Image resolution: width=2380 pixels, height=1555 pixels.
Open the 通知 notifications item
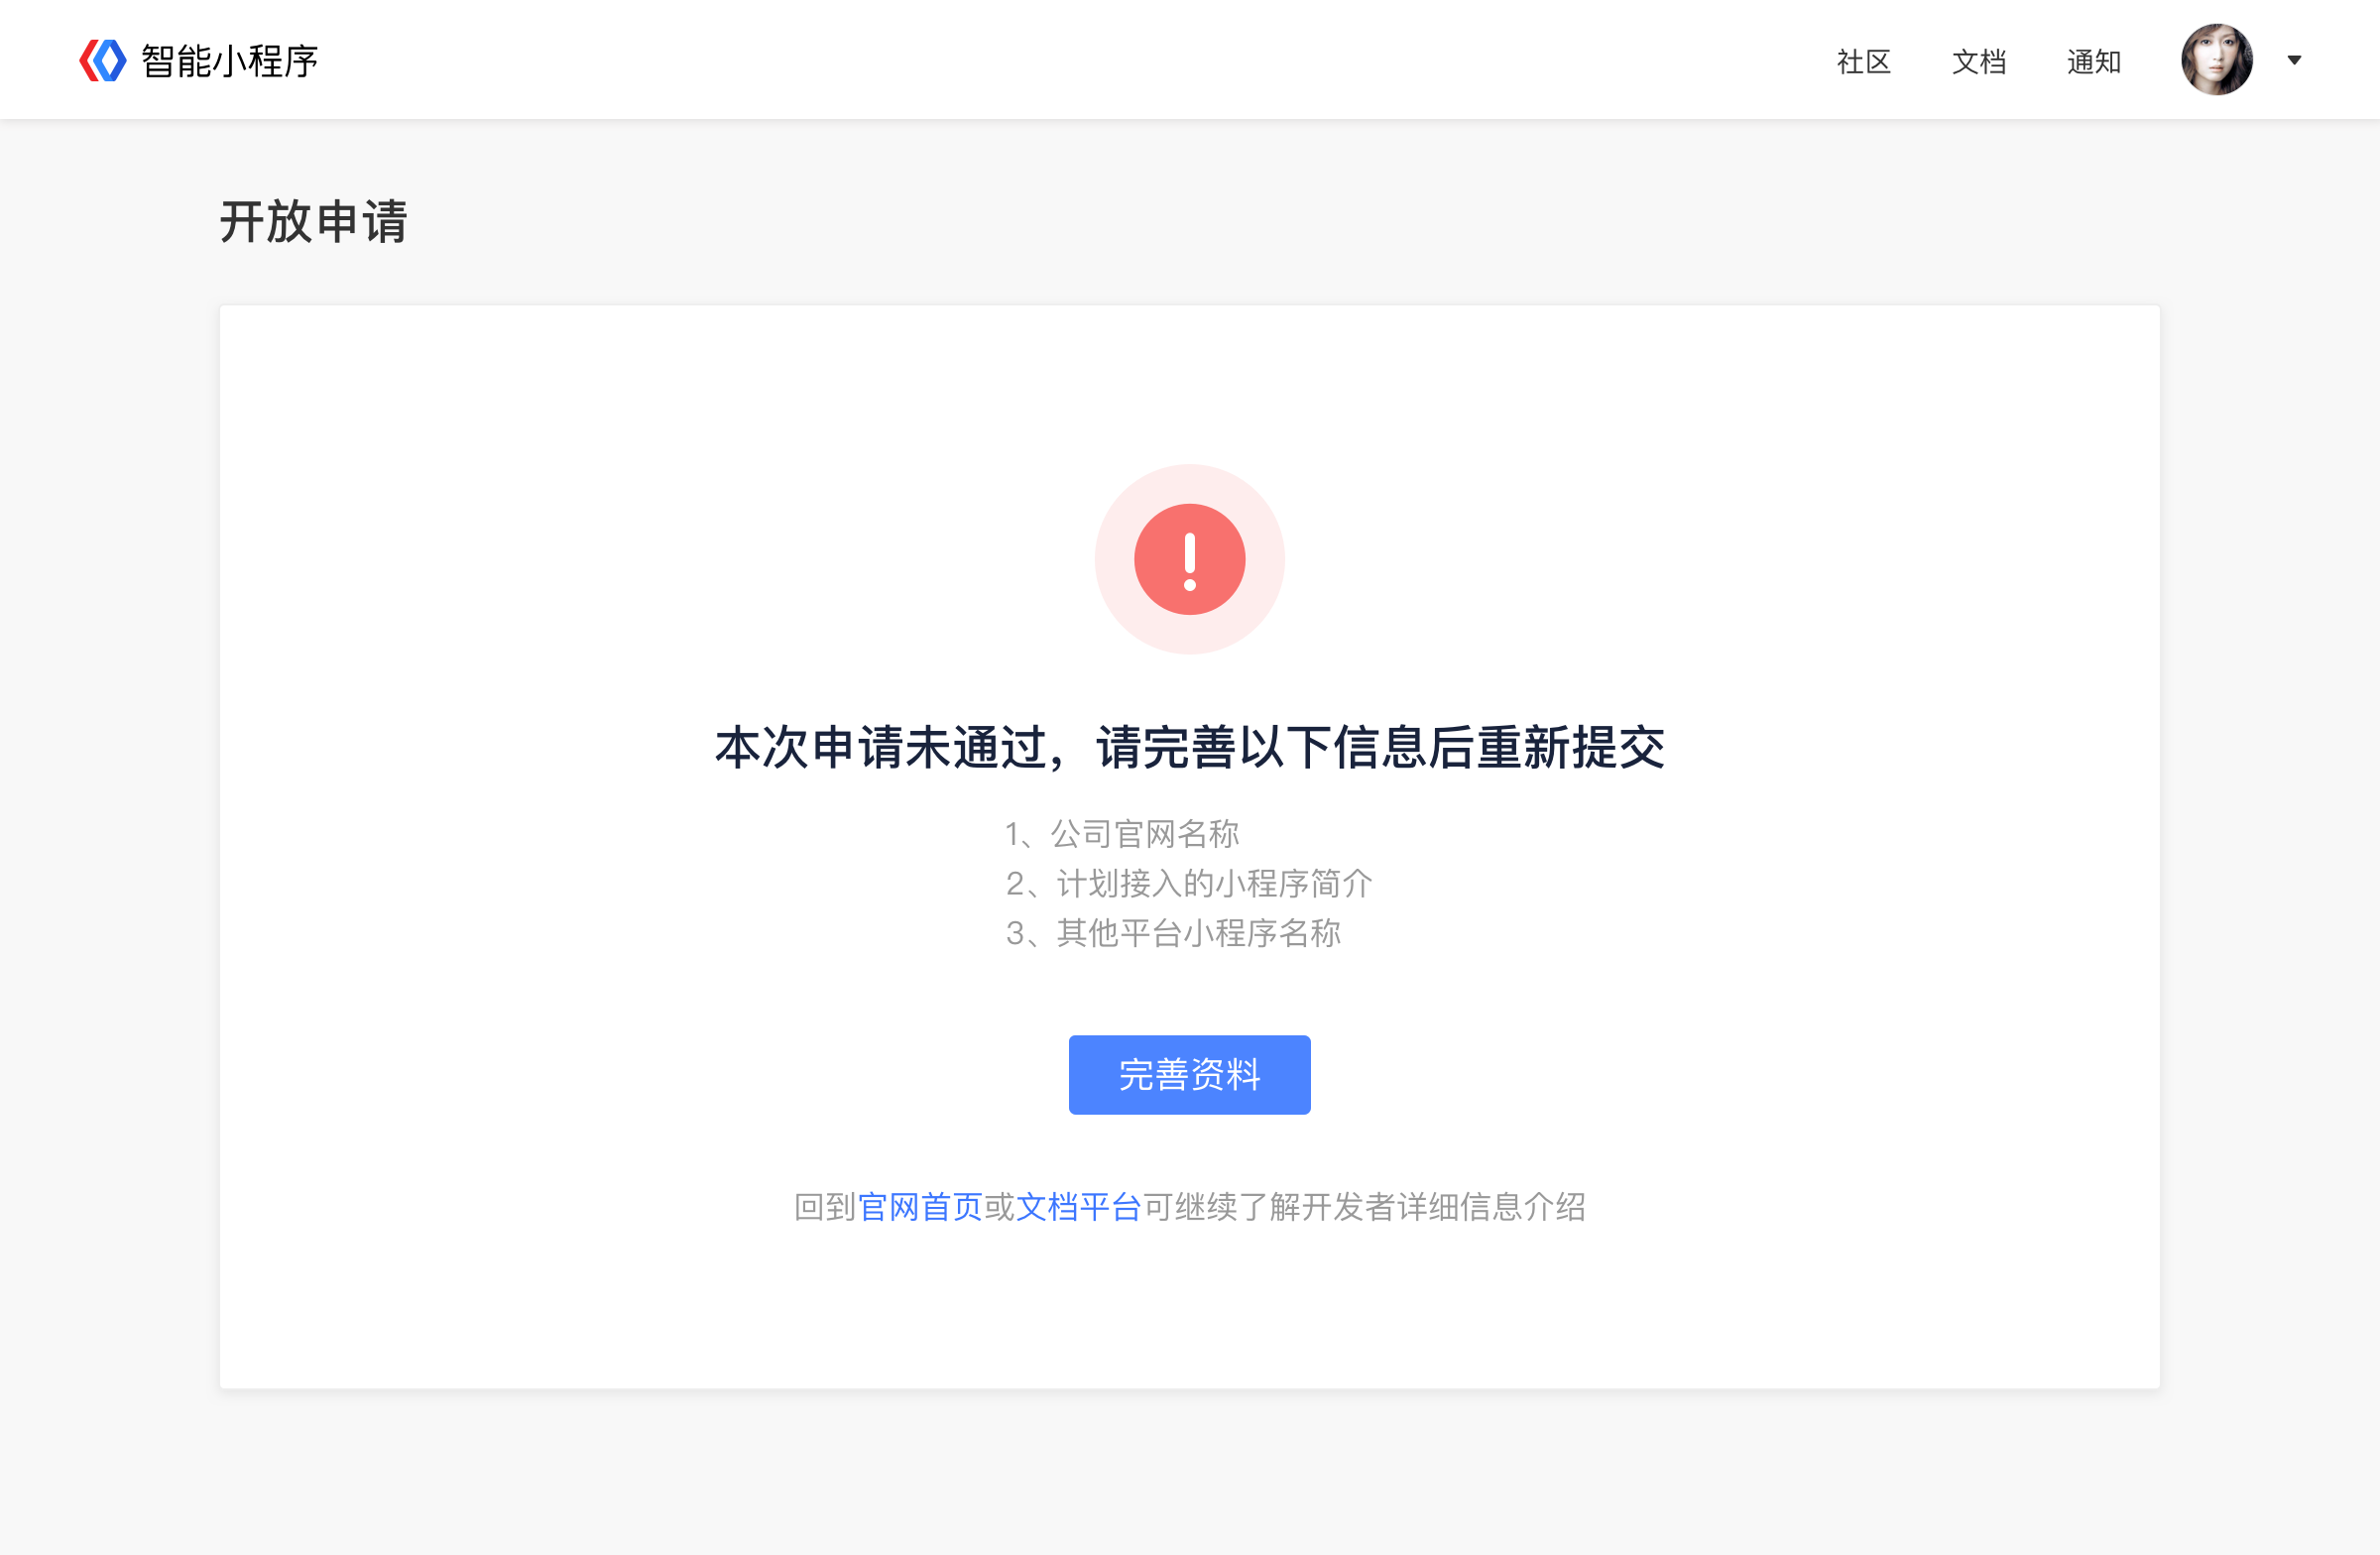2094,62
